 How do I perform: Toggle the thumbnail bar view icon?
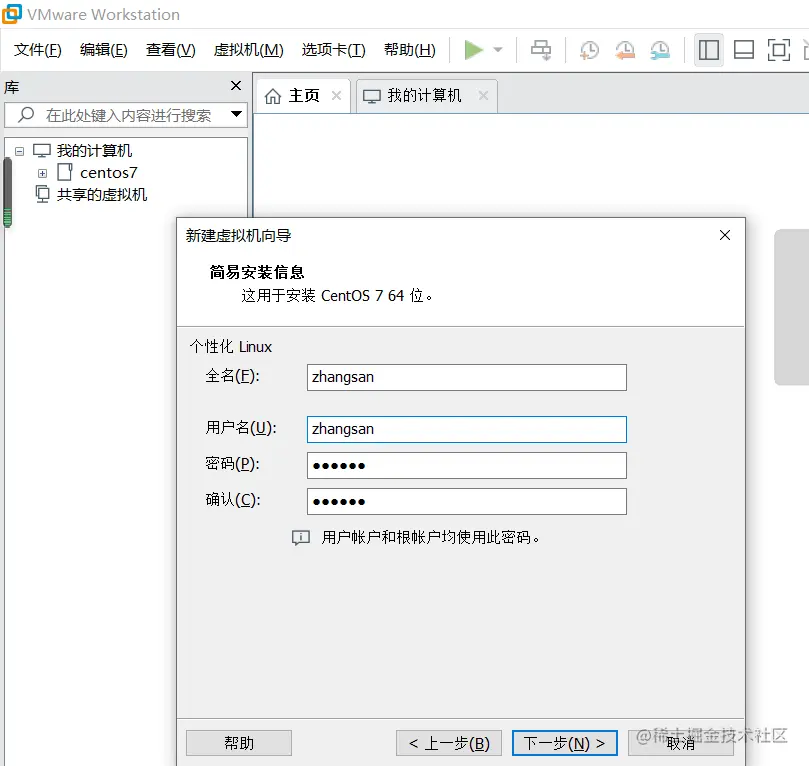pyautogui.click(x=743, y=50)
